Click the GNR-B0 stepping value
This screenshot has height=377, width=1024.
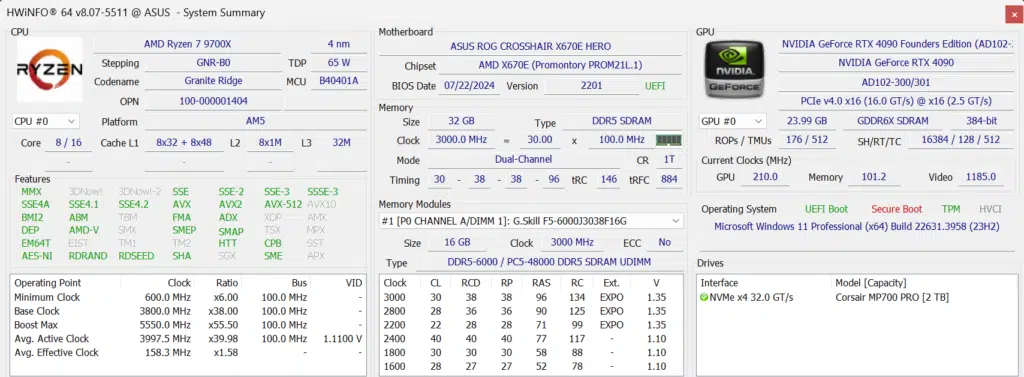point(214,63)
